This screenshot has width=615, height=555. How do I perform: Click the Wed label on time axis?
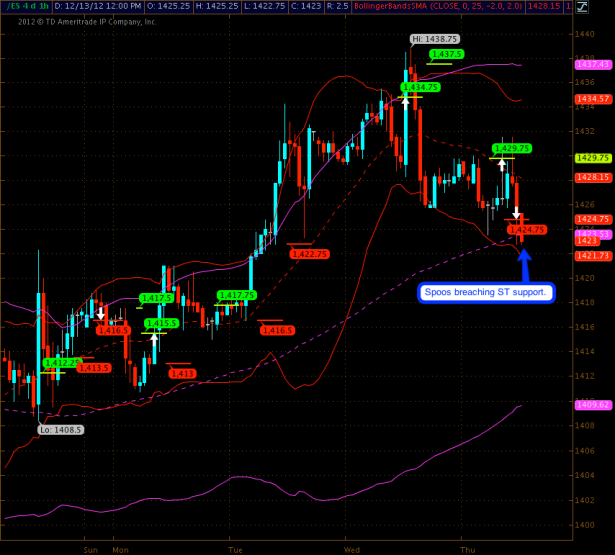pos(351,549)
